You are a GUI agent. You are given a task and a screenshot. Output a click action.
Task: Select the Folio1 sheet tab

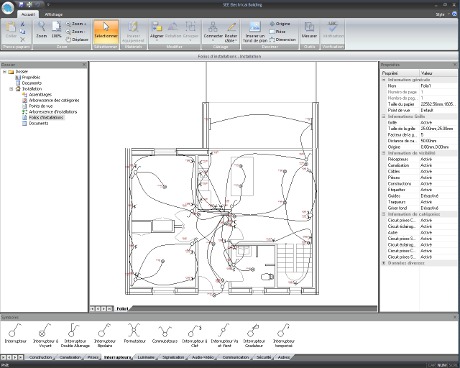click(122, 309)
